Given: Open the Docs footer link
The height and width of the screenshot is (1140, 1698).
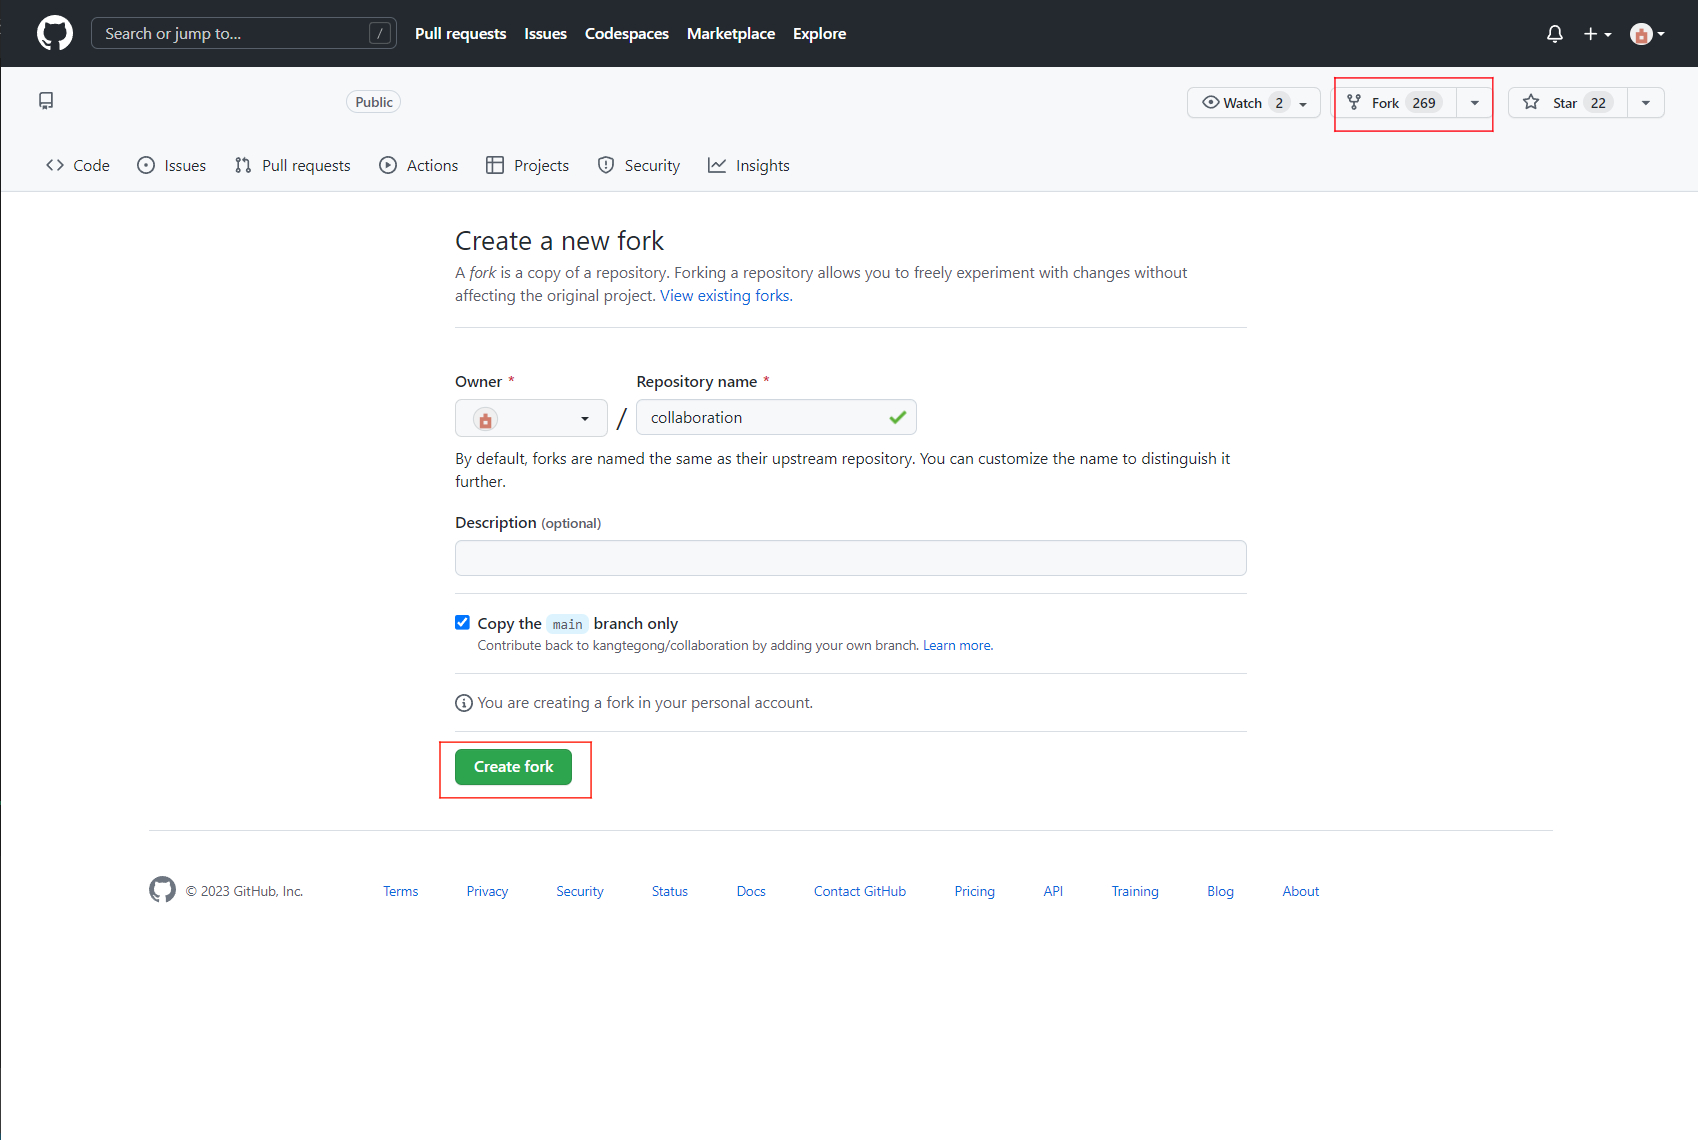Looking at the screenshot, I should [x=751, y=891].
